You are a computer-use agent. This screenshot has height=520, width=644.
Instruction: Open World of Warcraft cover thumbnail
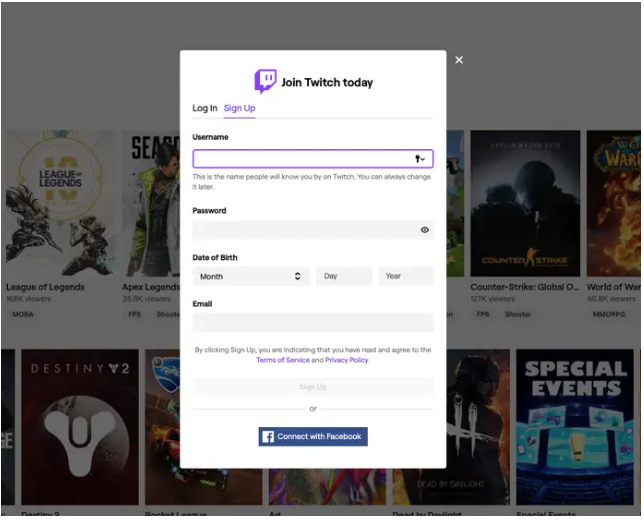(614, 203)
